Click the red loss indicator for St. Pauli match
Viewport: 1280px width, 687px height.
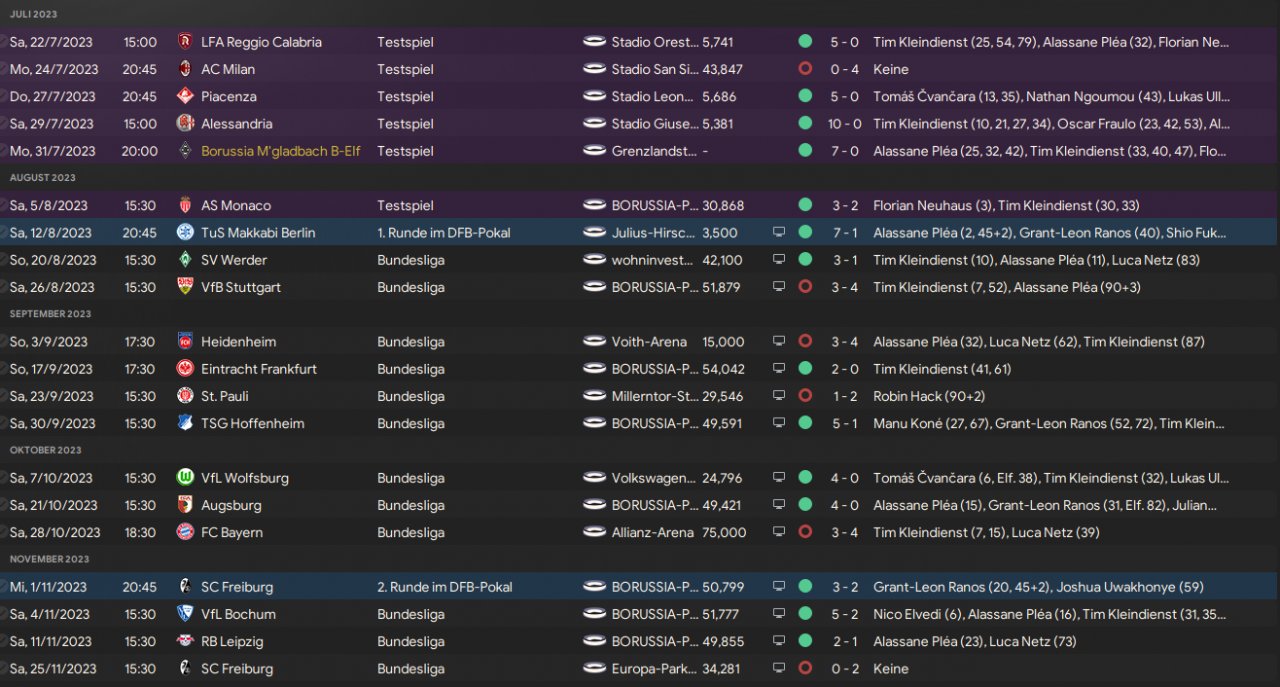(x=805, y=396)
